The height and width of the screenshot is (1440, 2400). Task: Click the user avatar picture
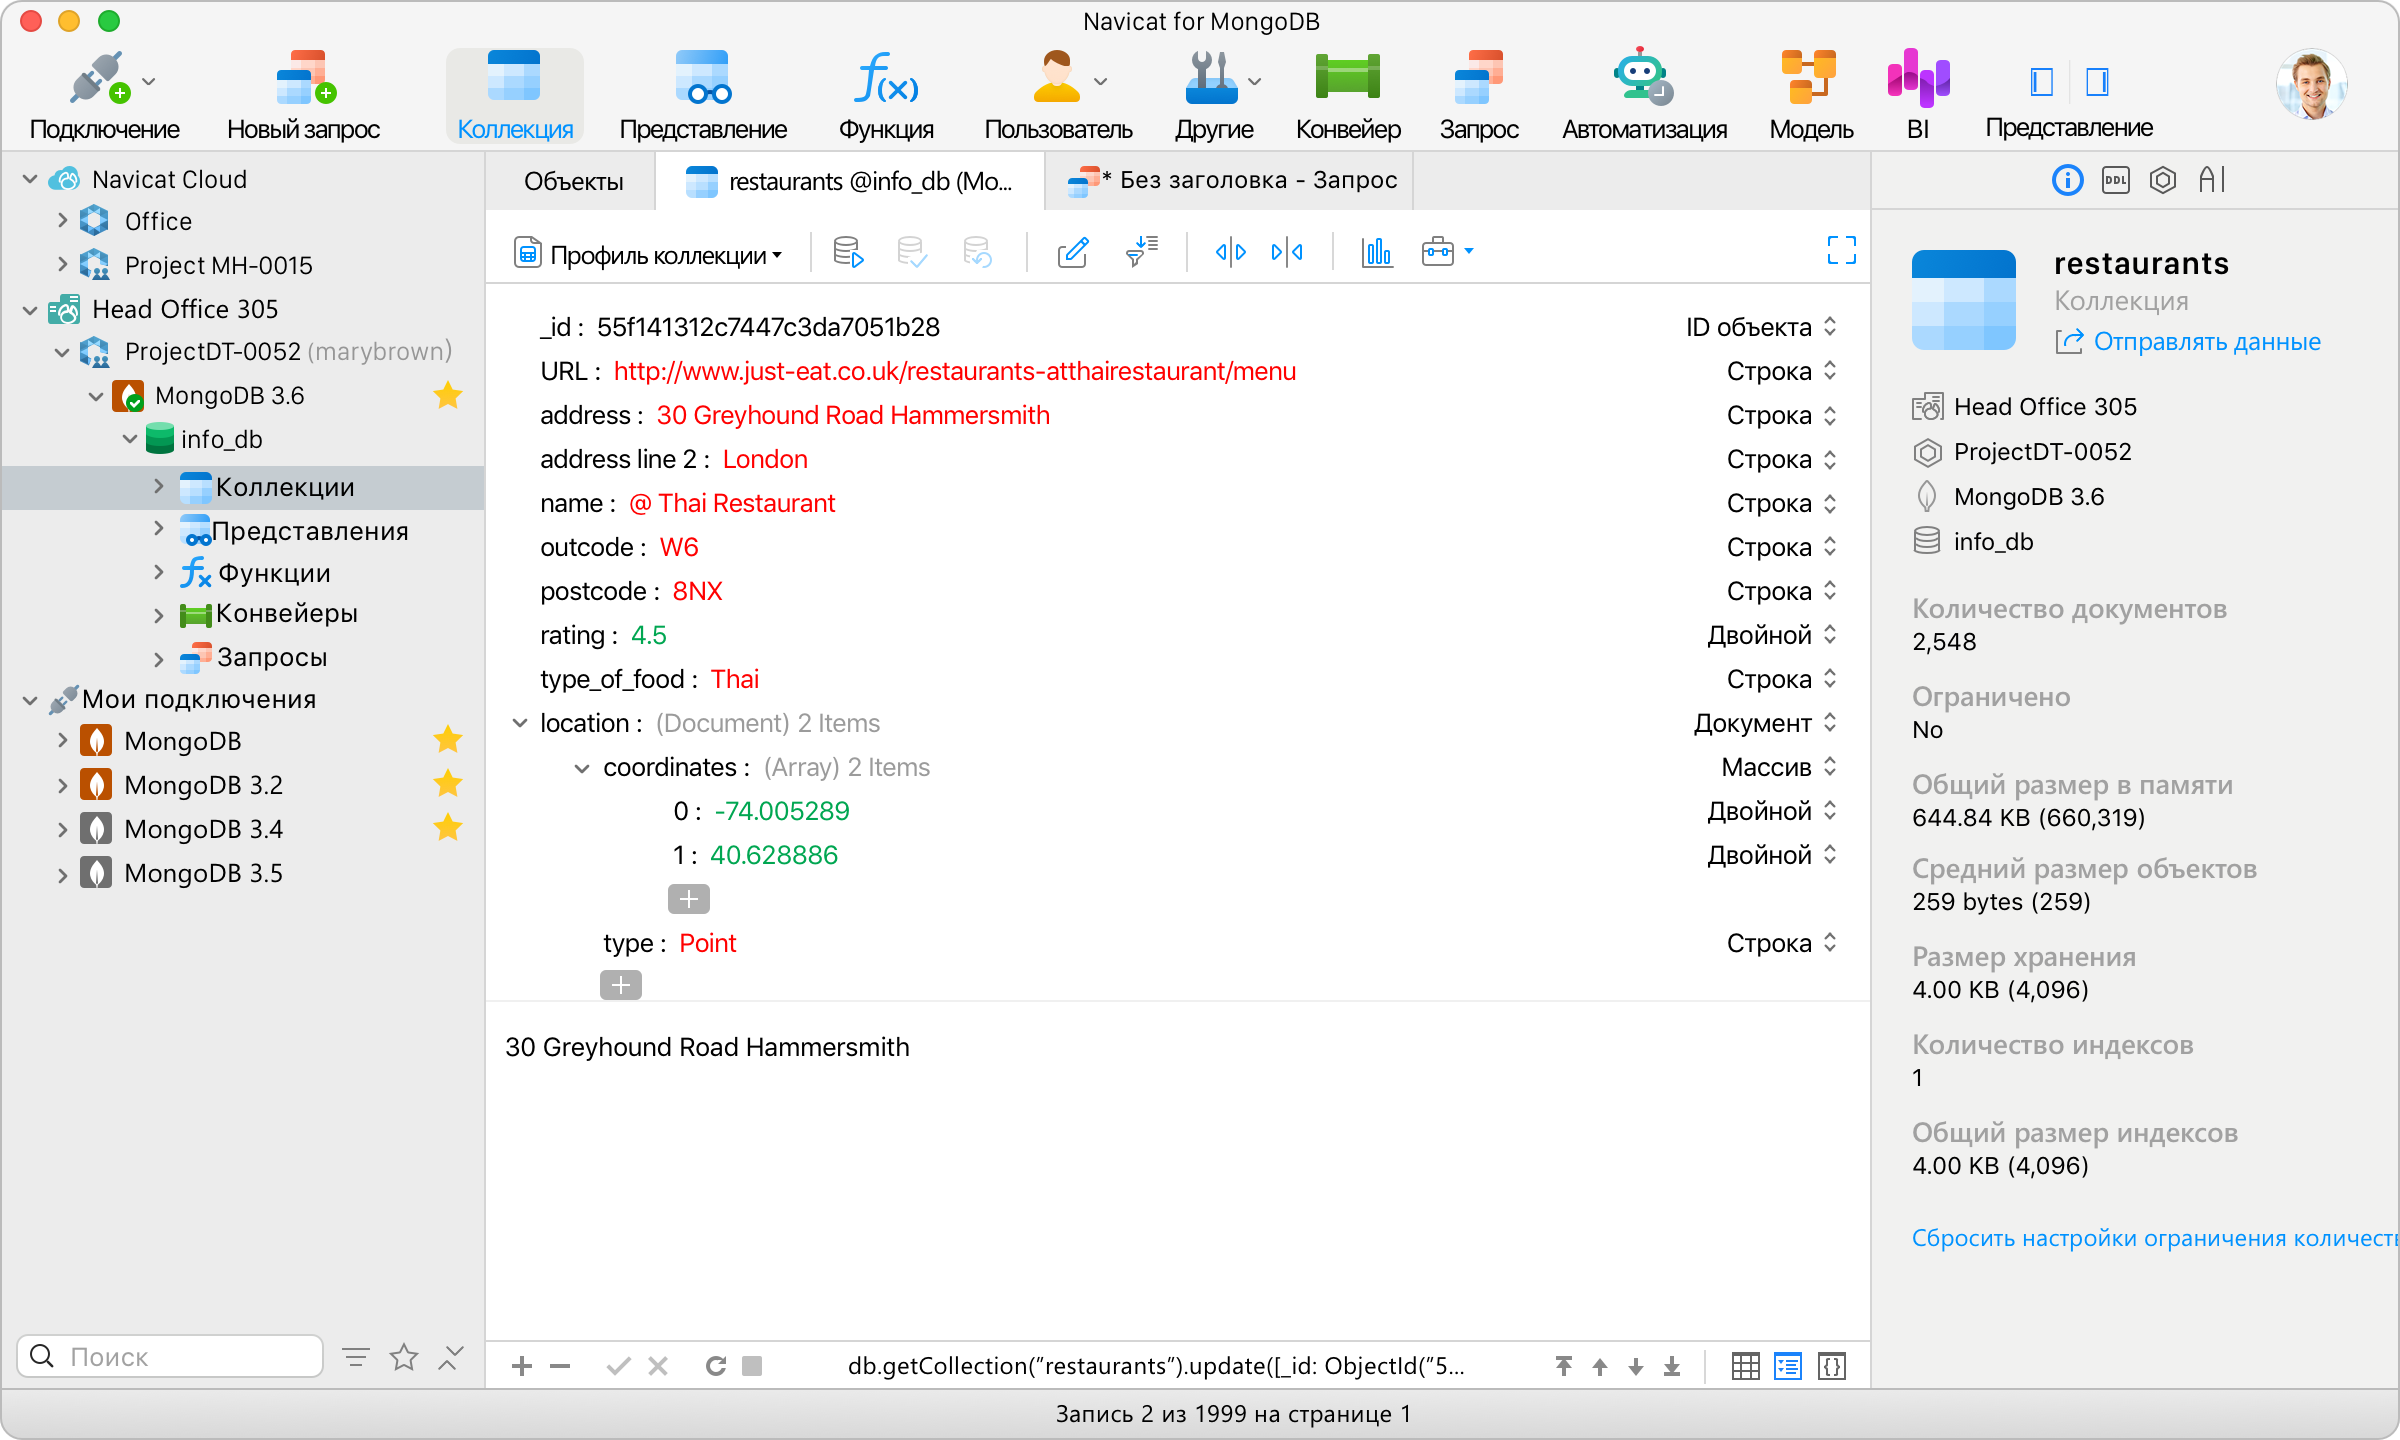coord(2311,84)
